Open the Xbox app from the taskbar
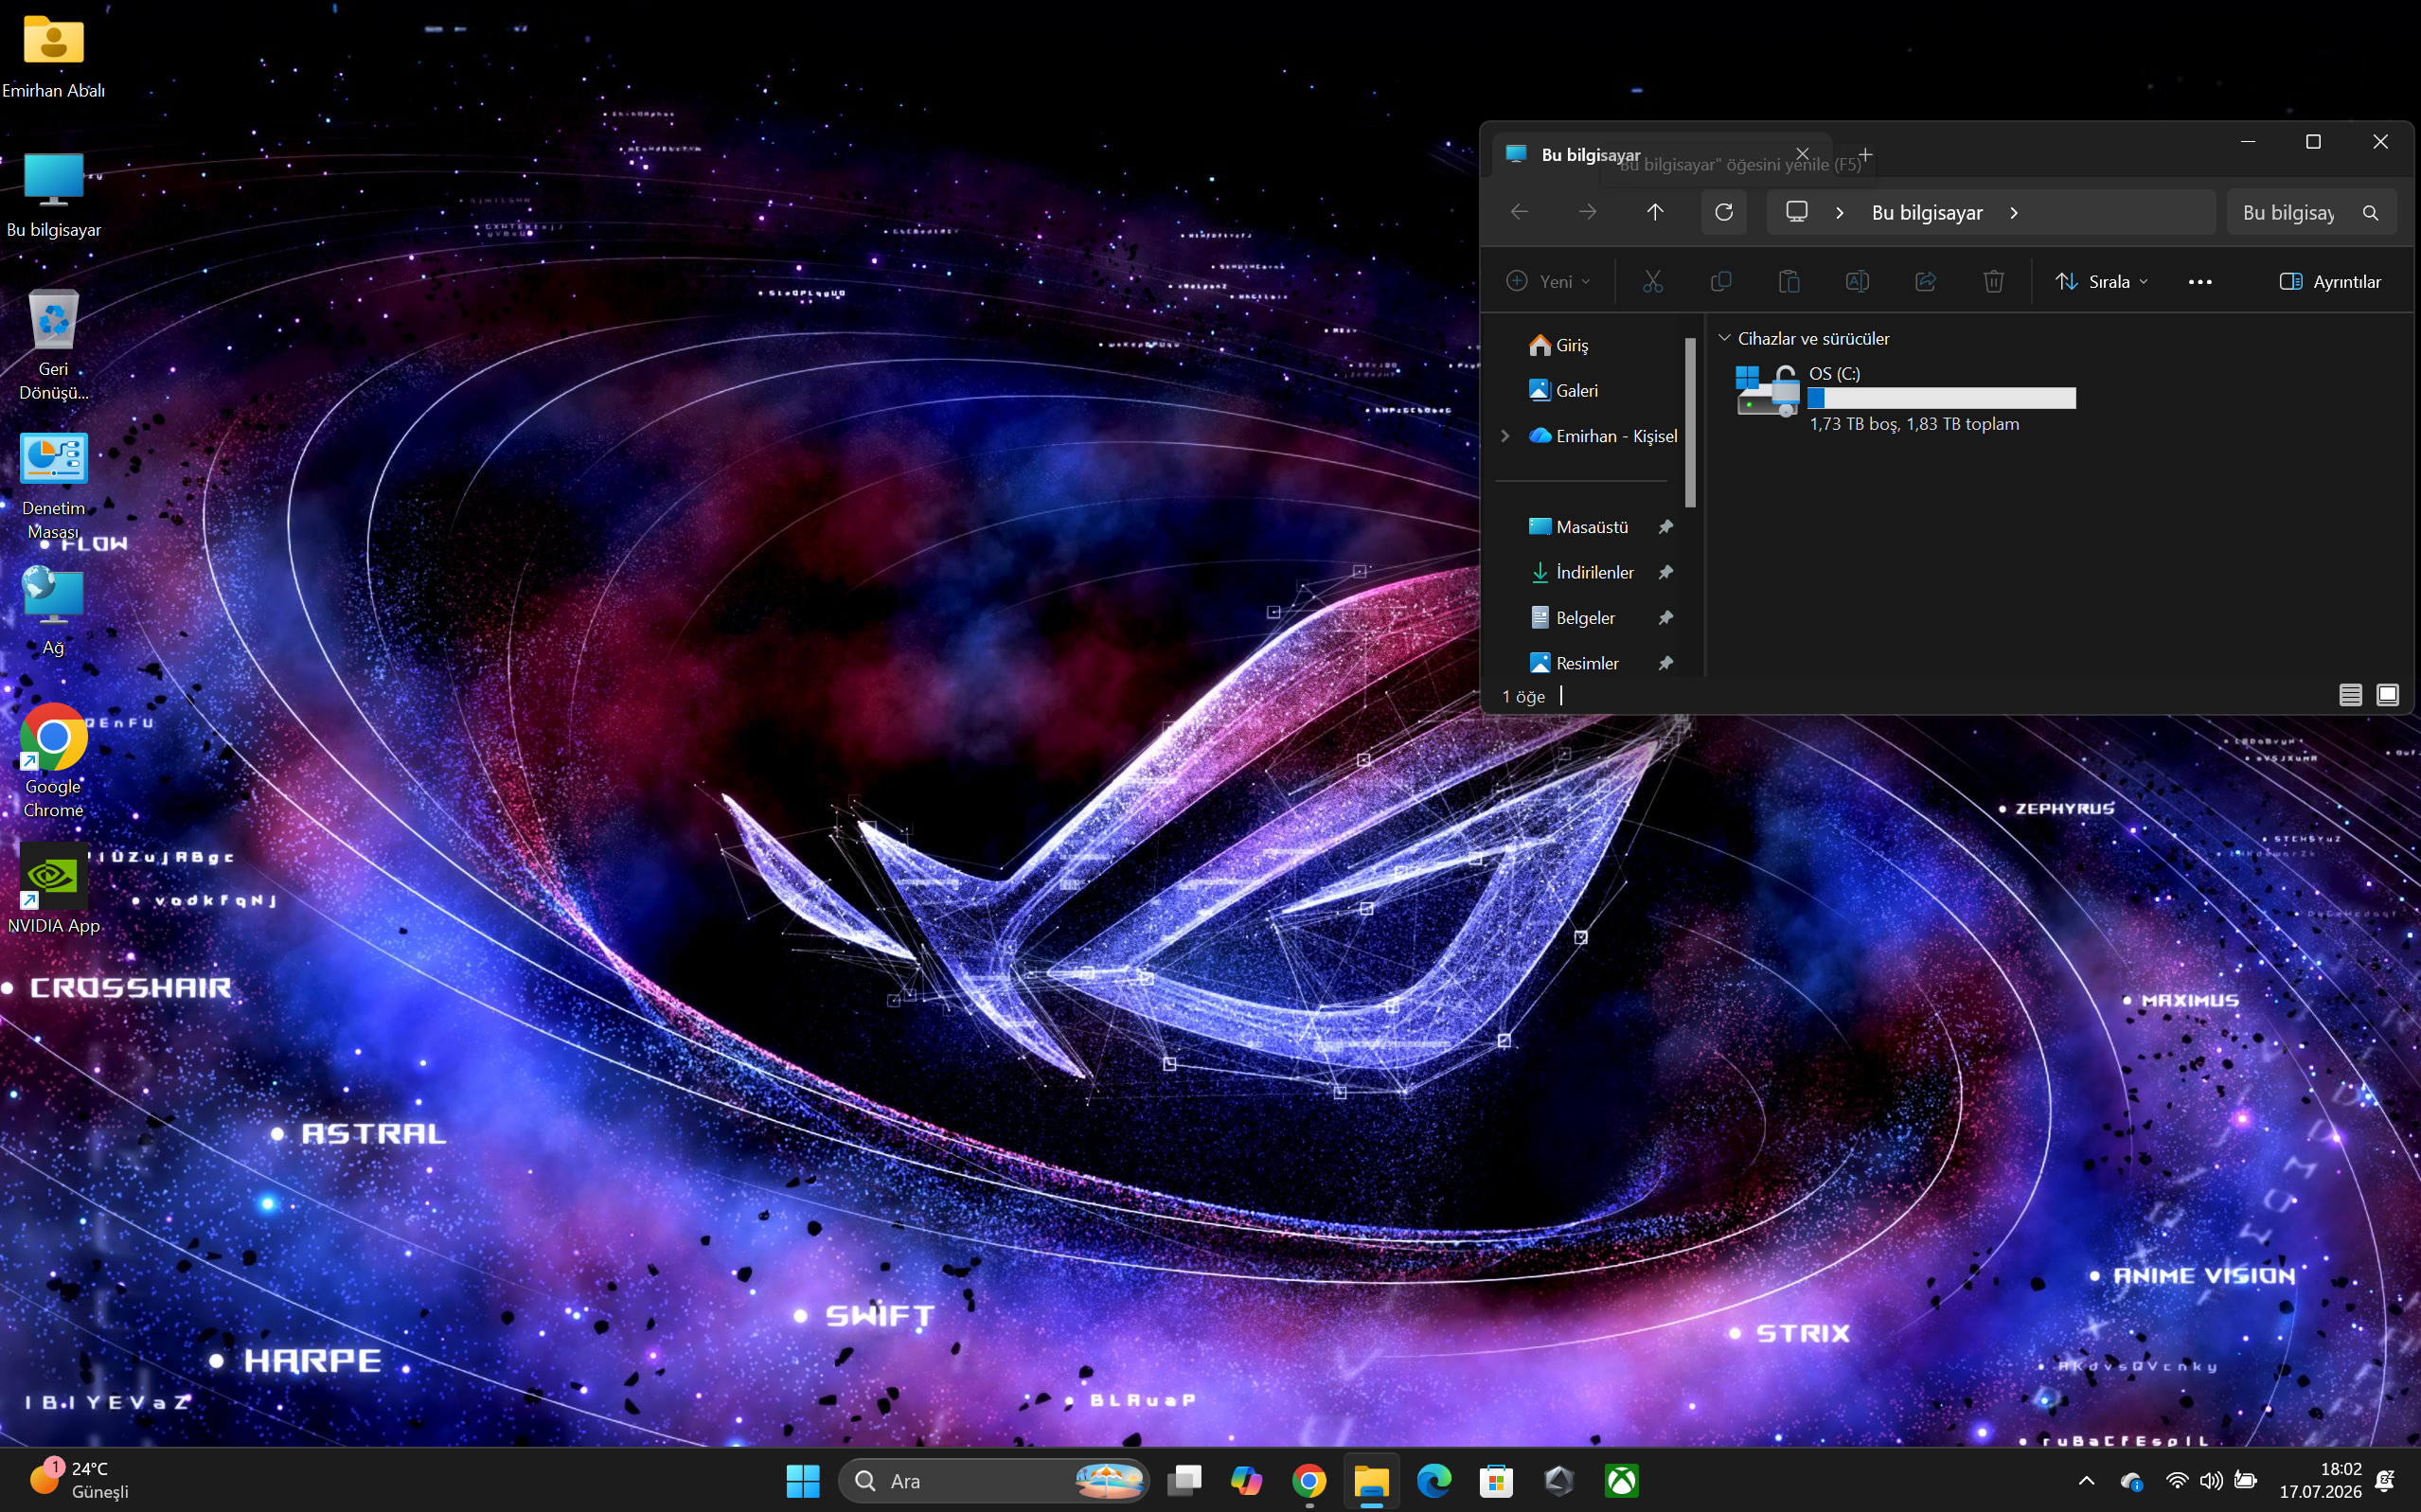The width and height of the screenshot is (2421, 1512). coord(1621,1480)
